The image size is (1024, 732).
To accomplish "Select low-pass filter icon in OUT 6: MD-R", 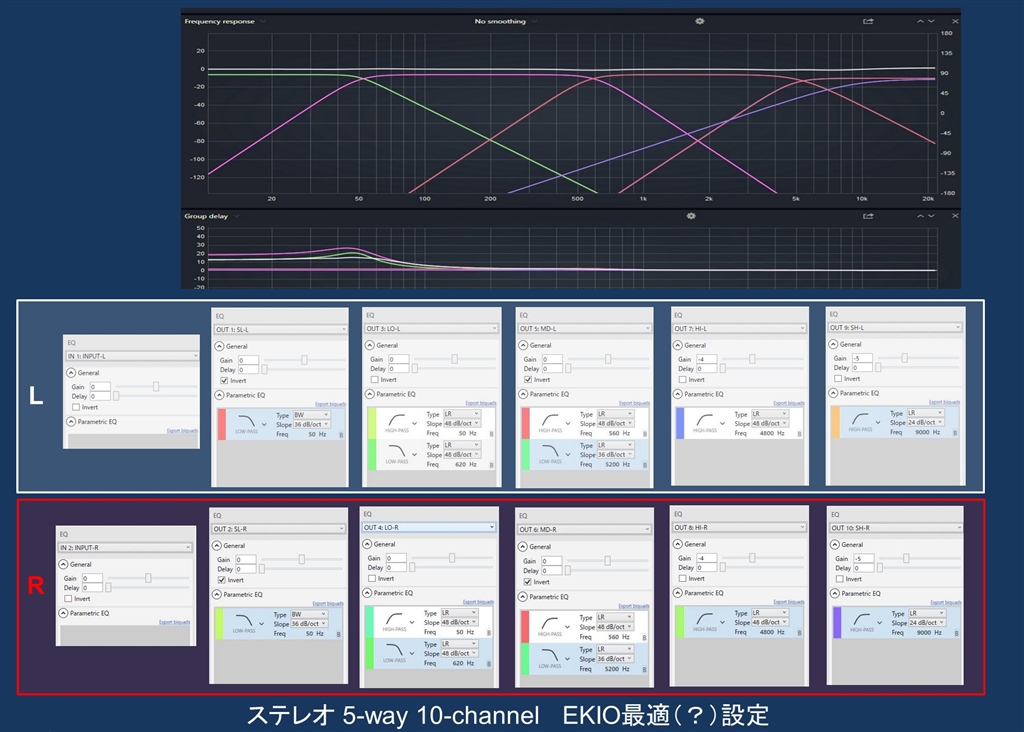I will pos(550,655).
